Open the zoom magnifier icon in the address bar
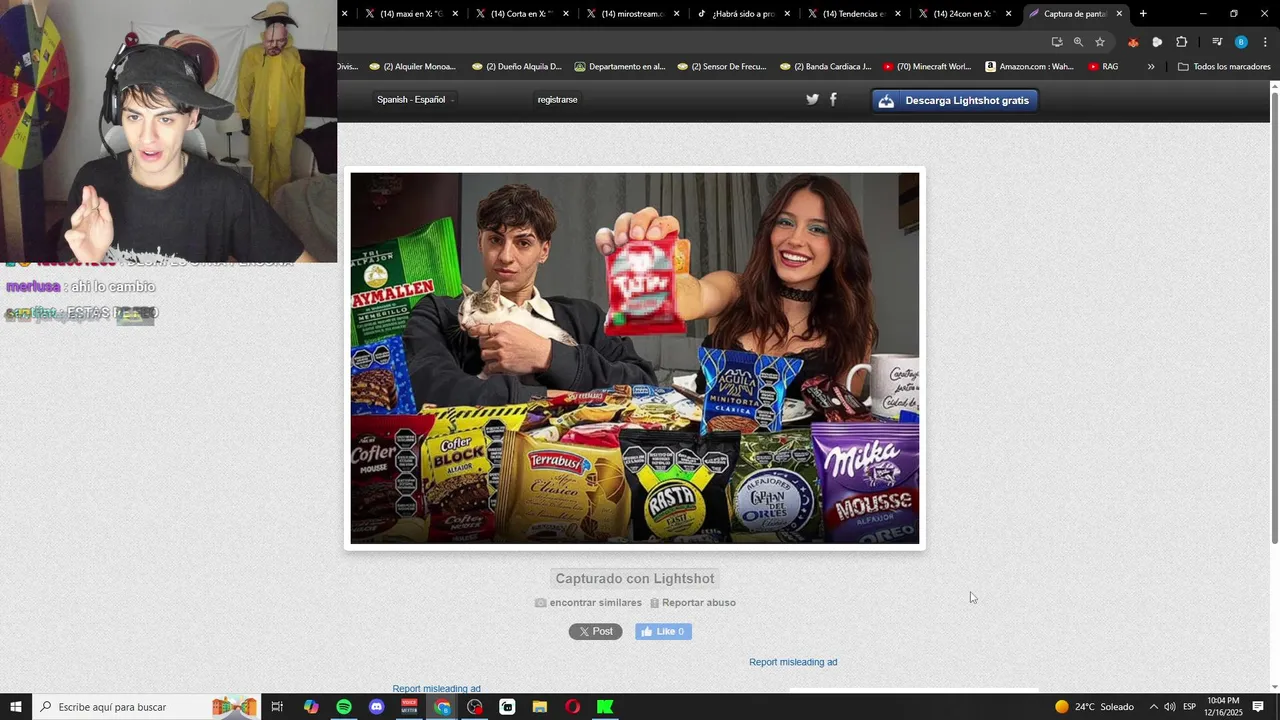 (1078, 42)
